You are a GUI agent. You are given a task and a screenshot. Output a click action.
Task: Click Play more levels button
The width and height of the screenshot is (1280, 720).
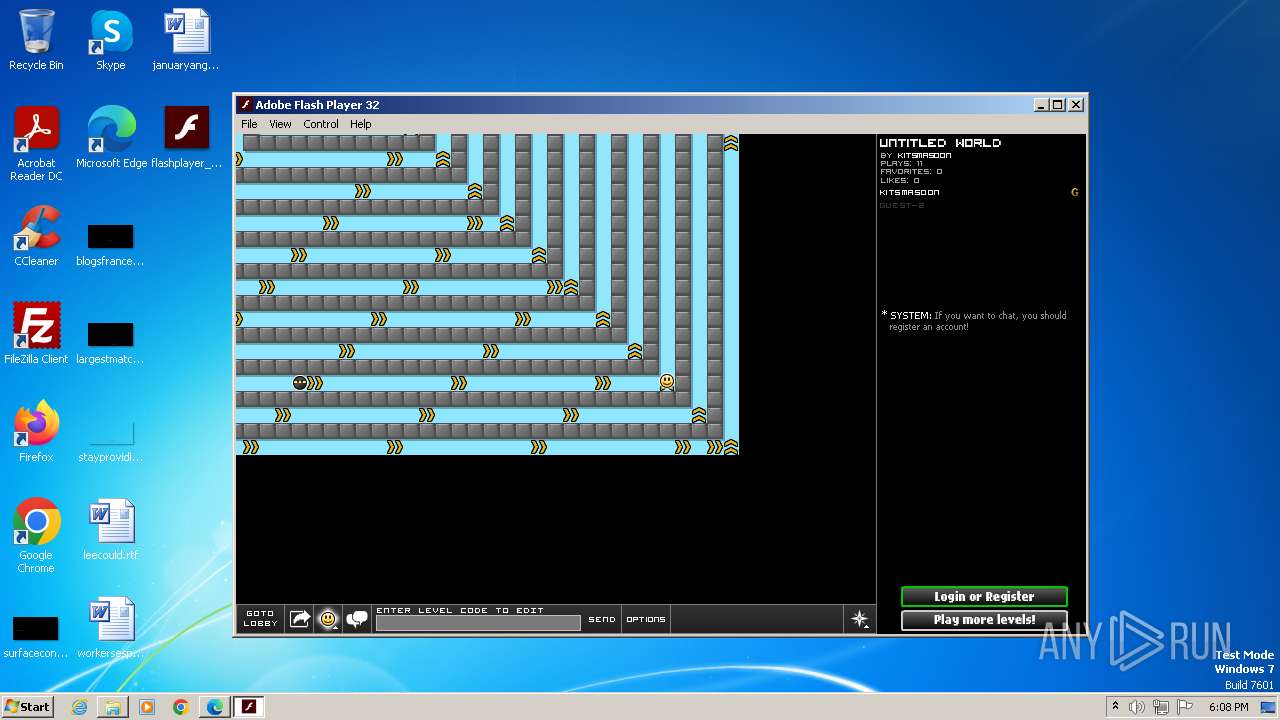(x=984, y=620)
